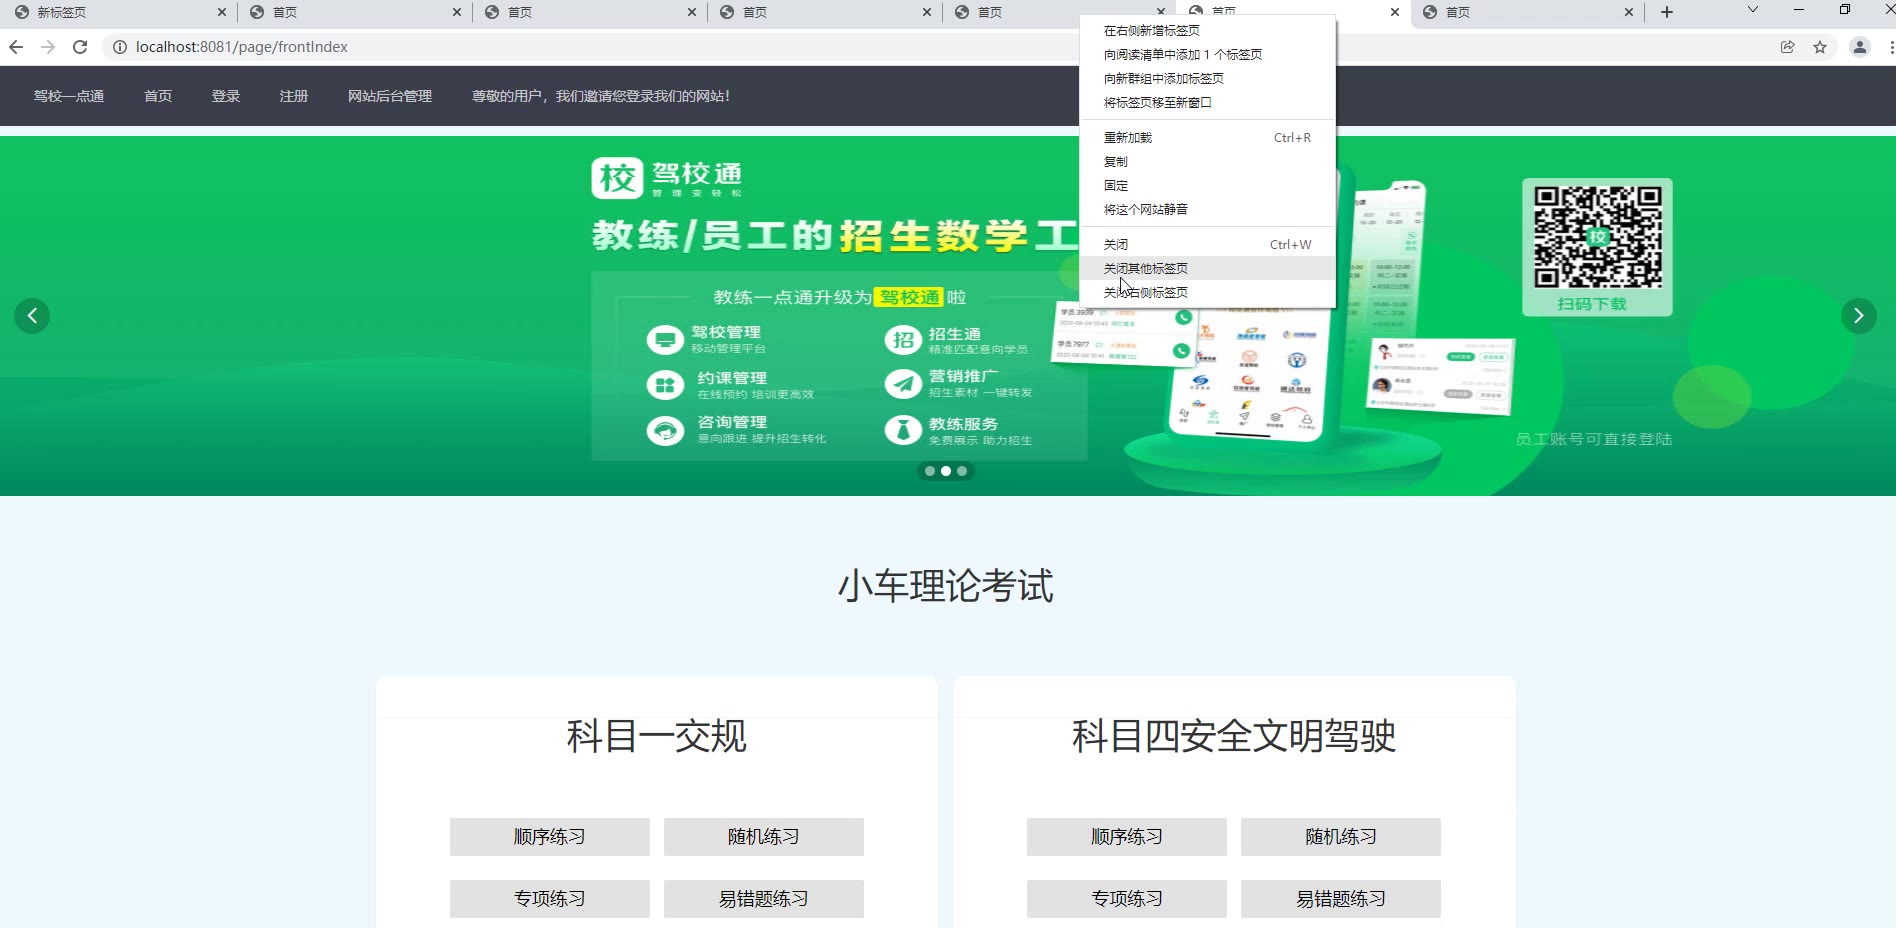
Task: Click the 驾校一点通 brand link
Action: (x=69, y=96)
